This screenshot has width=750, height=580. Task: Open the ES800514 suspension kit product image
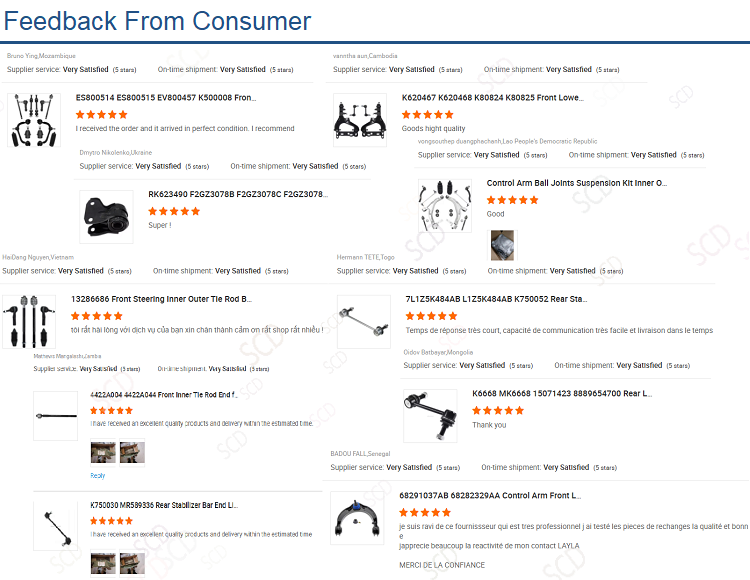pos(34,120)
